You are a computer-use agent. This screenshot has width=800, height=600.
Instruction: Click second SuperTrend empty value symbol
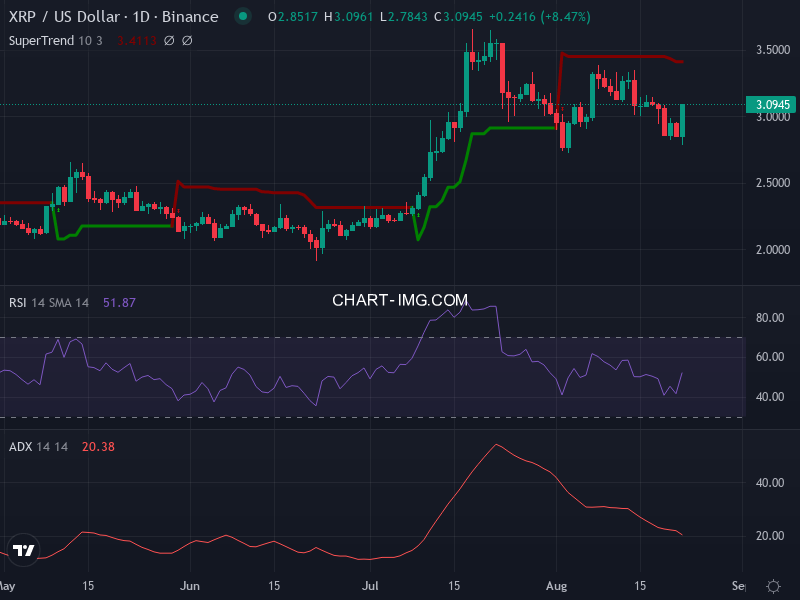pos(187,41)
